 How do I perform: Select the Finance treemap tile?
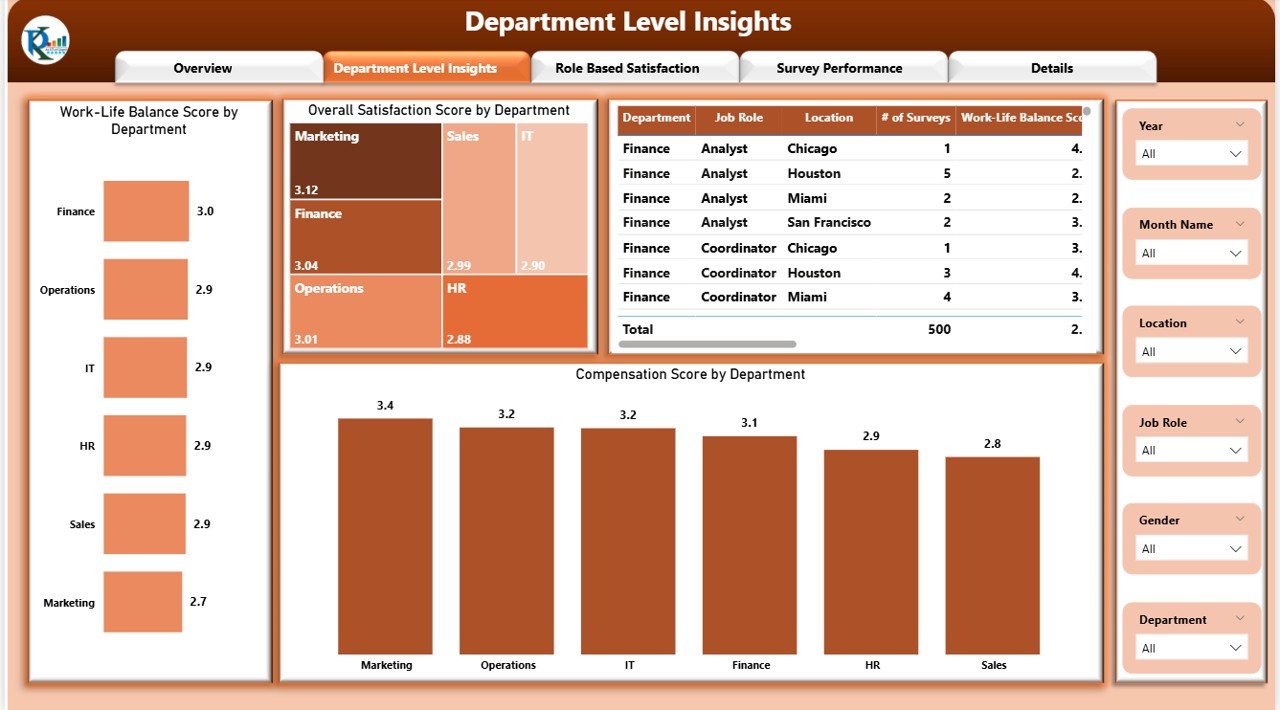pyautogui.click(x=366, y=236)
